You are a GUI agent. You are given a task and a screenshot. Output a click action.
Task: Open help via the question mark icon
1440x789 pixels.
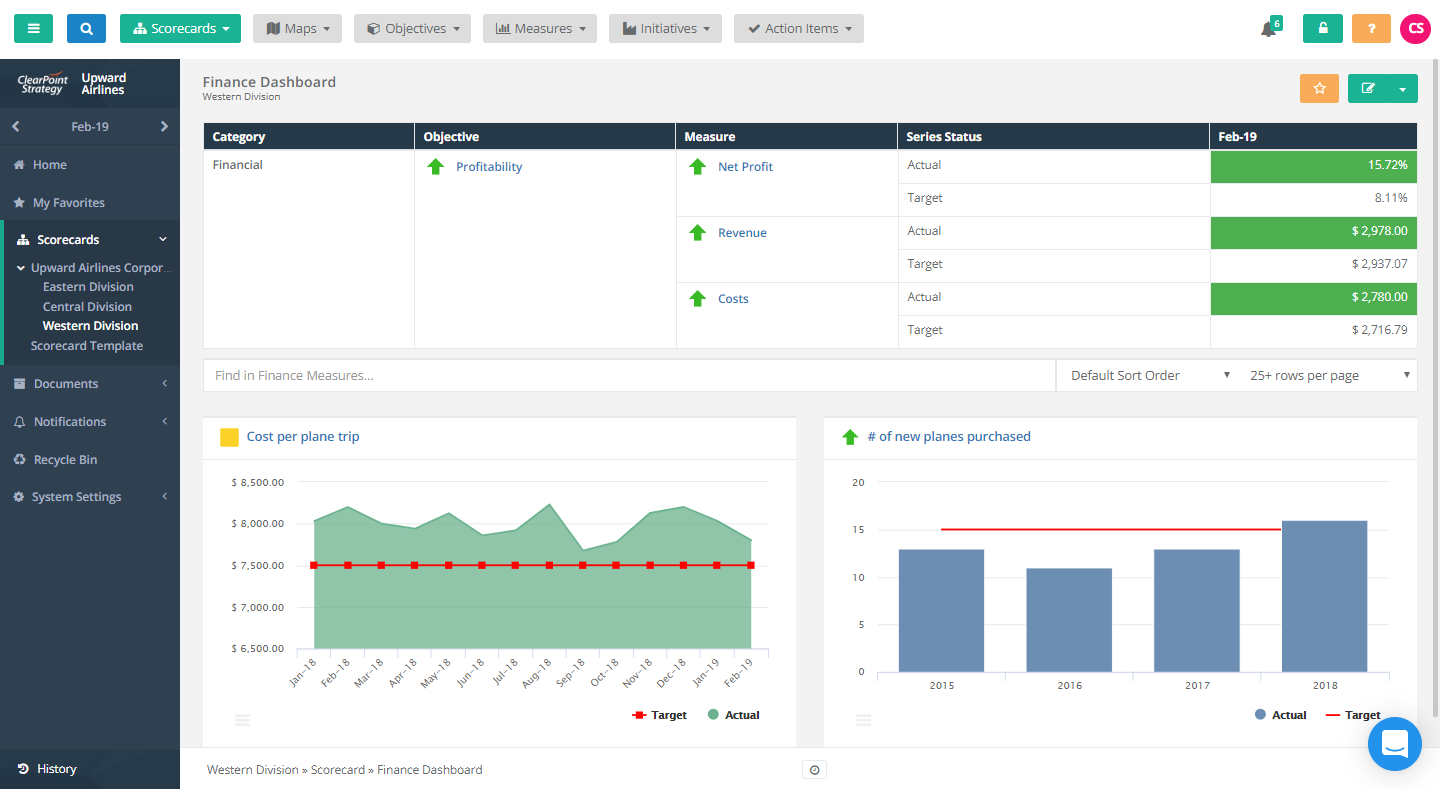1370,28
